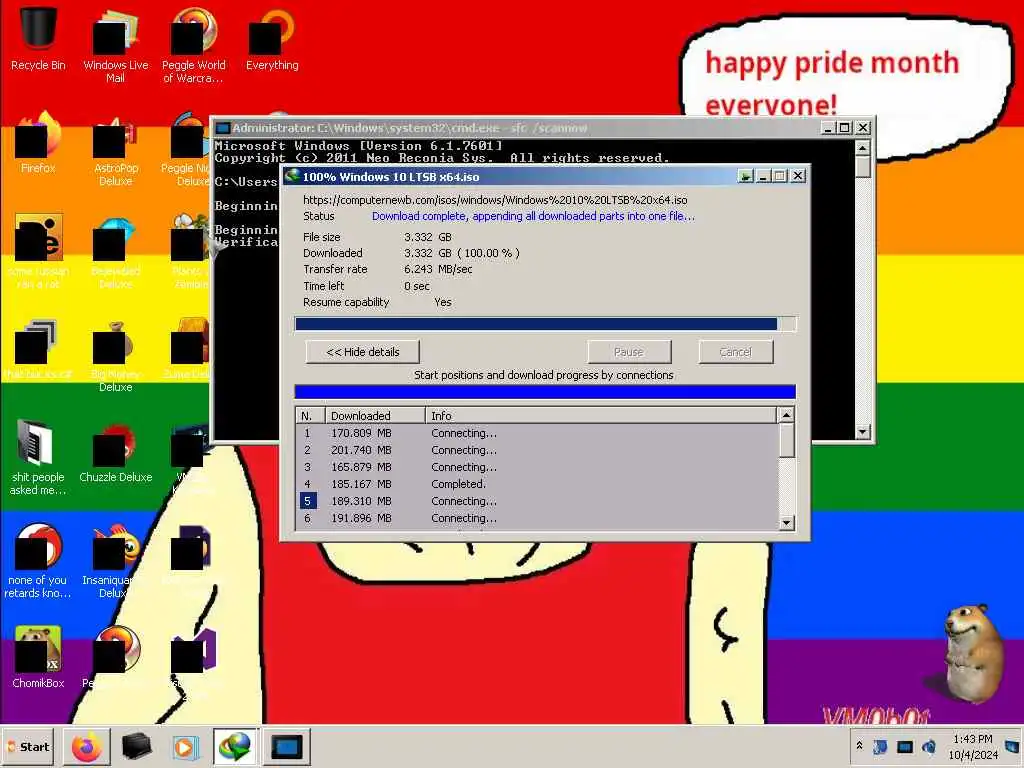The image size is (1024, 768).
Task: Click the volume tray icon
Action: point(929,746)
